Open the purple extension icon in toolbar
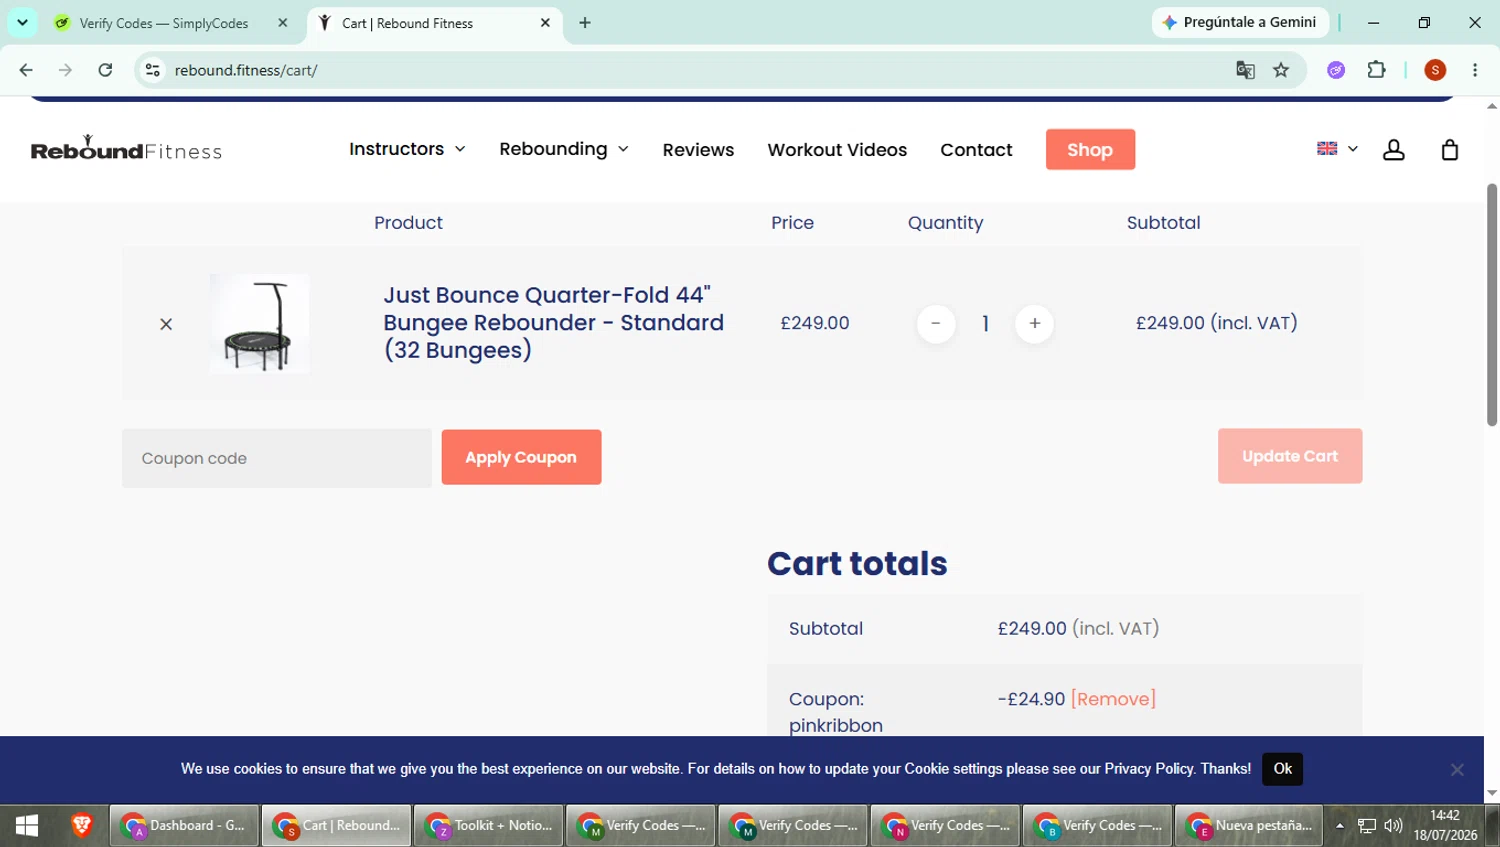 1336,70
